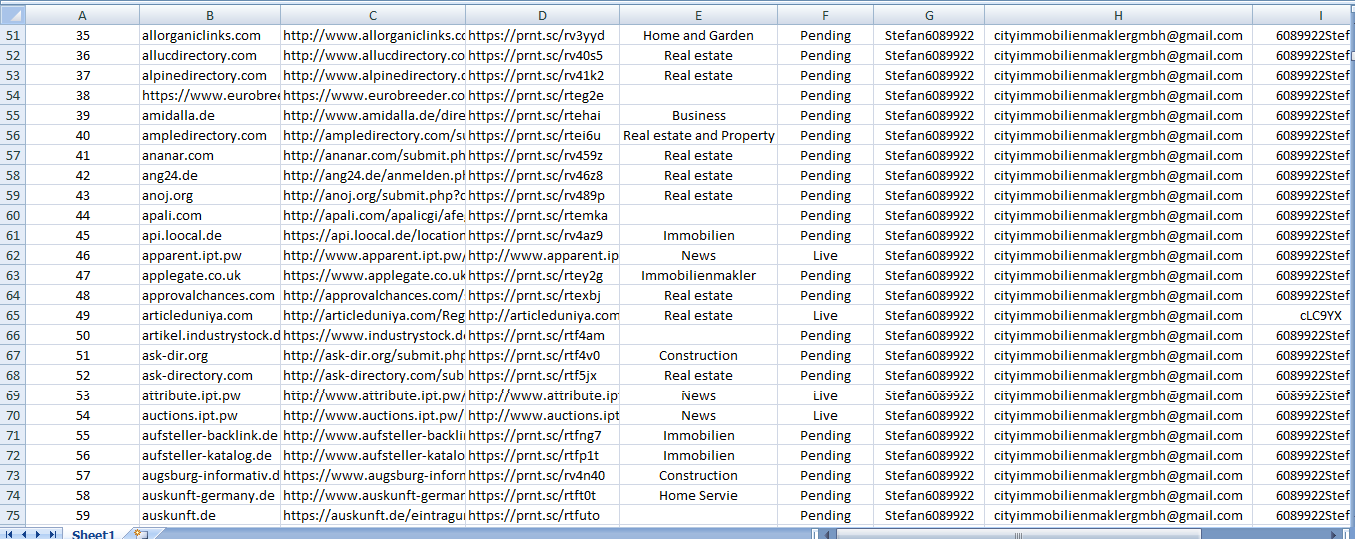Jump to last sheet with navigation arrow
The height and width of the screenshot is (539, 1355).
click(x=52, y=534)
